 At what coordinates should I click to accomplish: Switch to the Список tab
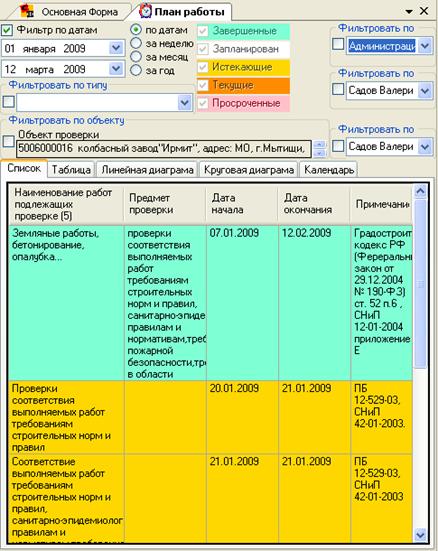tap(24, 169)
